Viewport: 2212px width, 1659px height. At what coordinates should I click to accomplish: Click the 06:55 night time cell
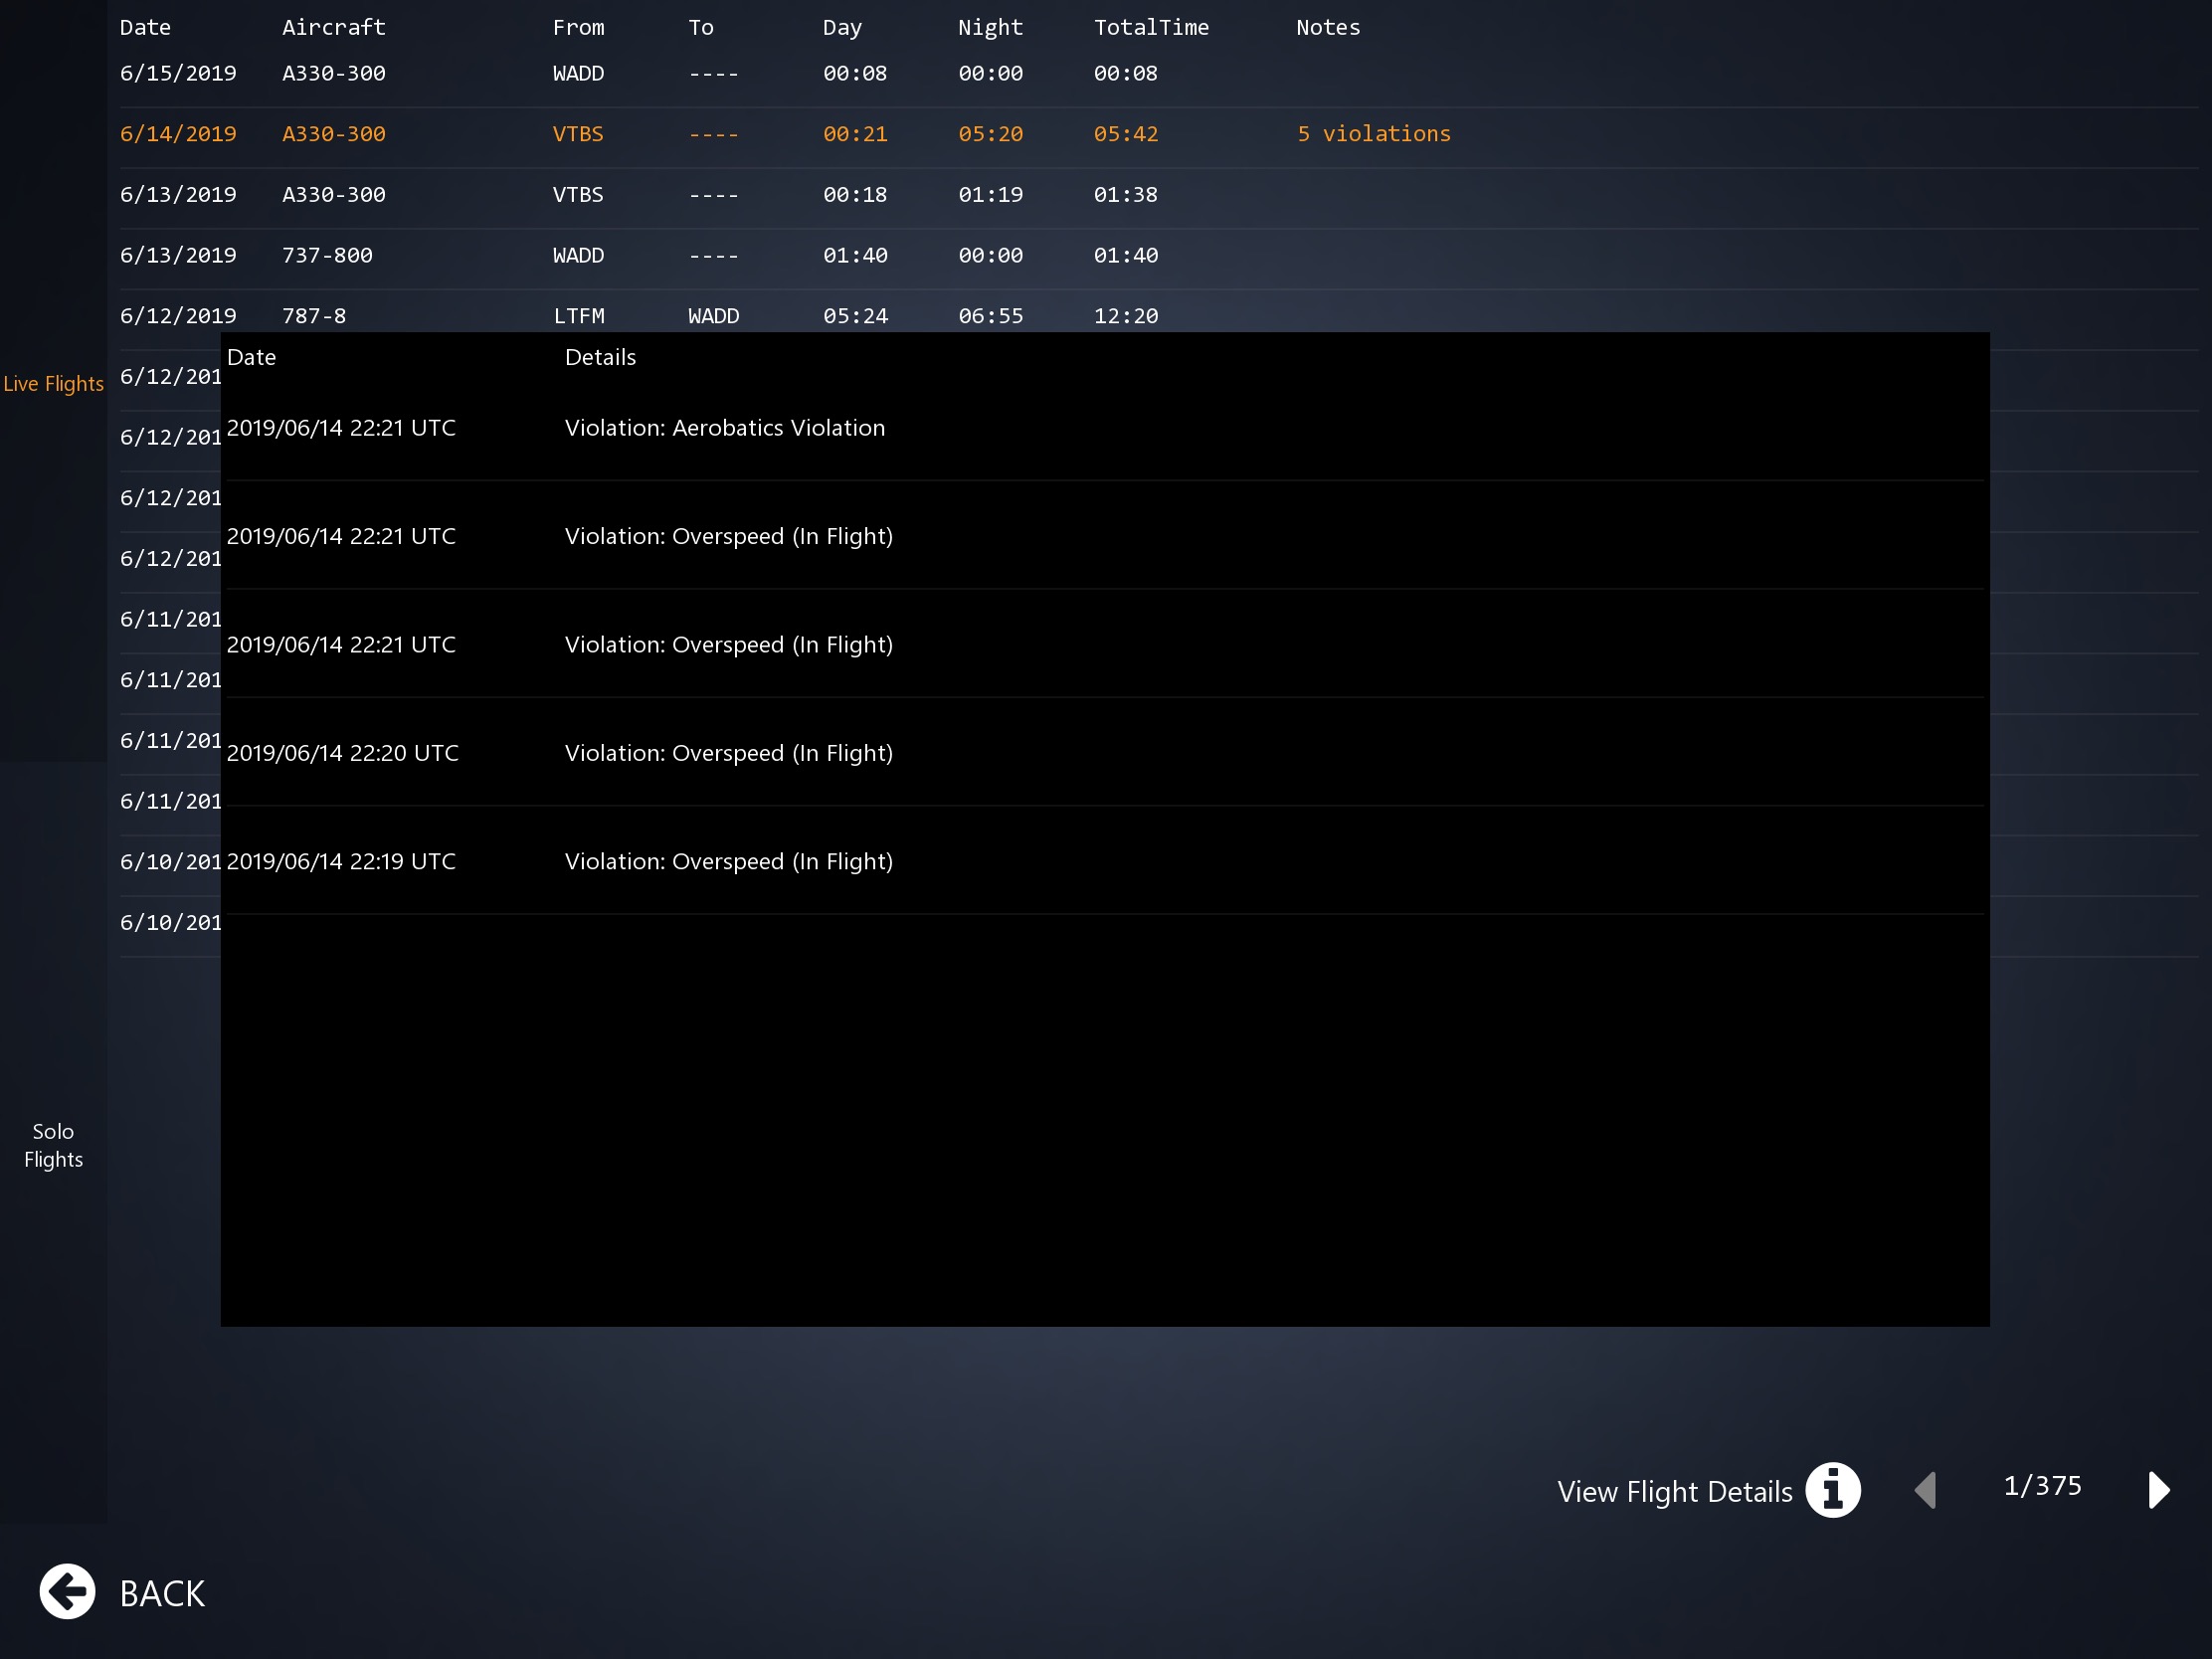[x=990, y=316]
